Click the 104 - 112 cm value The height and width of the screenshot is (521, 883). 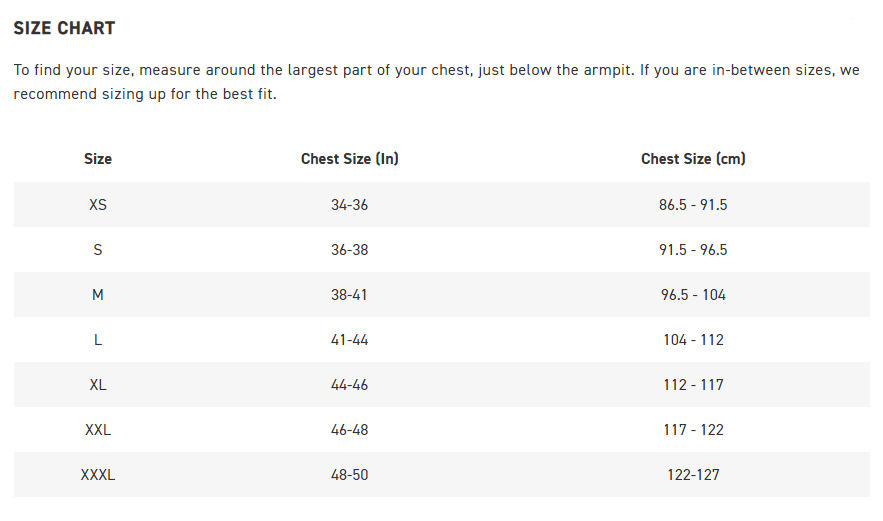pyautogui.click(x=693, y=340)
